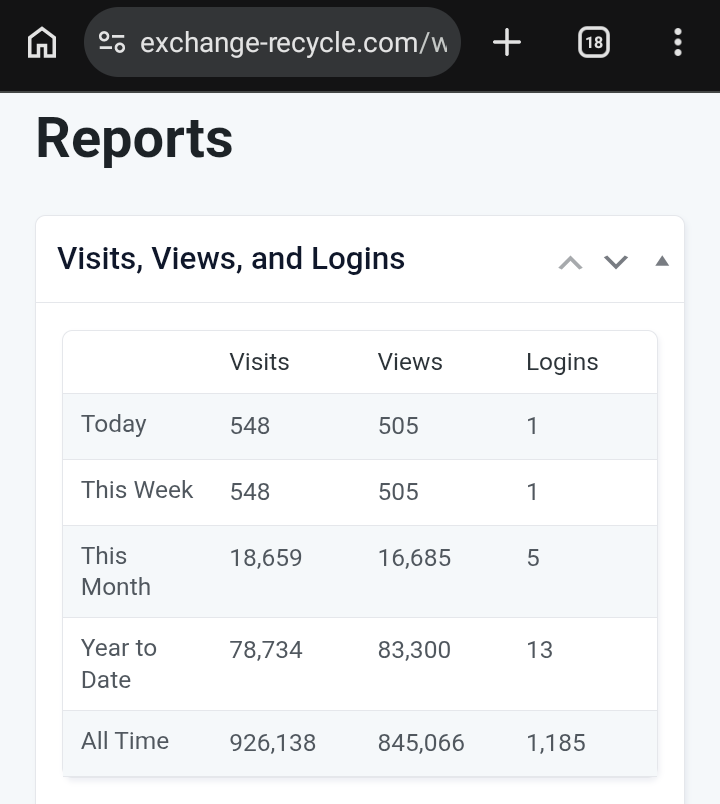The image size is (720, 804).
Task: Click the Visits, Views, and Logins title
Action: pyautogui.click(x=231, y=259)
